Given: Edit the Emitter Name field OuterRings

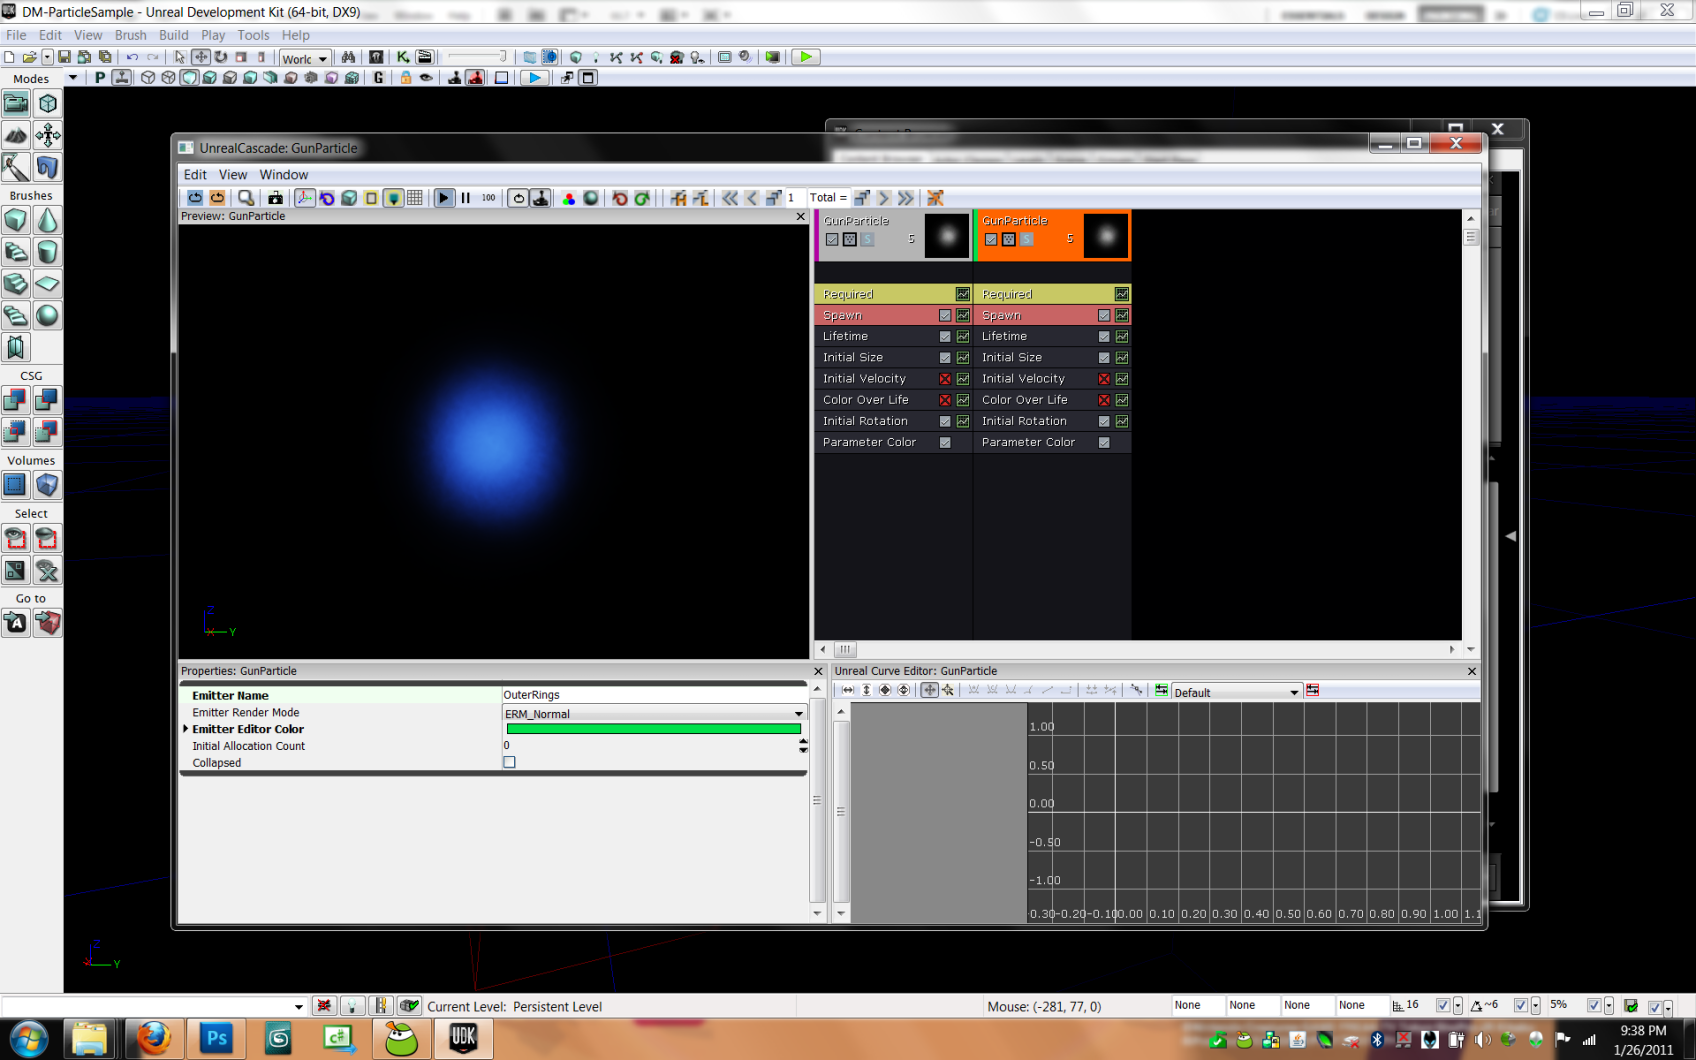Looking at the screenshot, I should [x=654, y=695].
